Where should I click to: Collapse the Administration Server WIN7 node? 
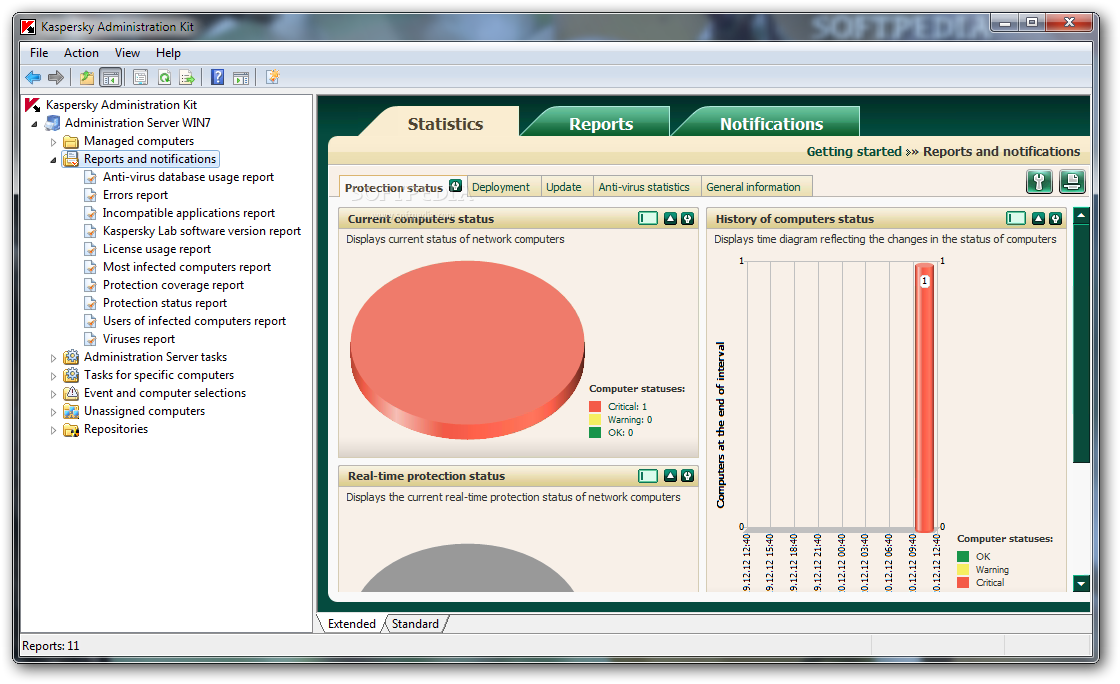click(x=34, y=124)
